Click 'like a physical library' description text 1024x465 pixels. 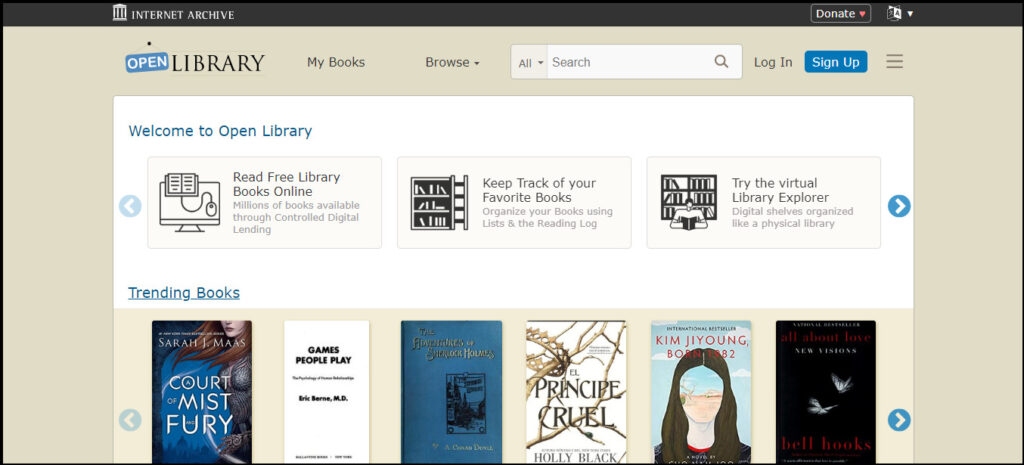(783, 223)
